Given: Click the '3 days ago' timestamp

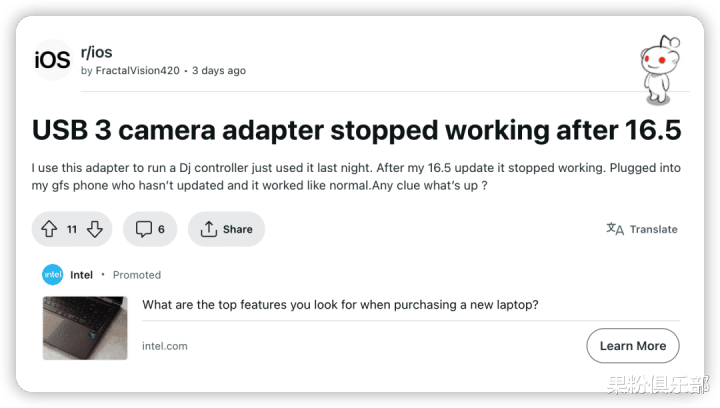Looking at the screenshot, I should [219, 70].
